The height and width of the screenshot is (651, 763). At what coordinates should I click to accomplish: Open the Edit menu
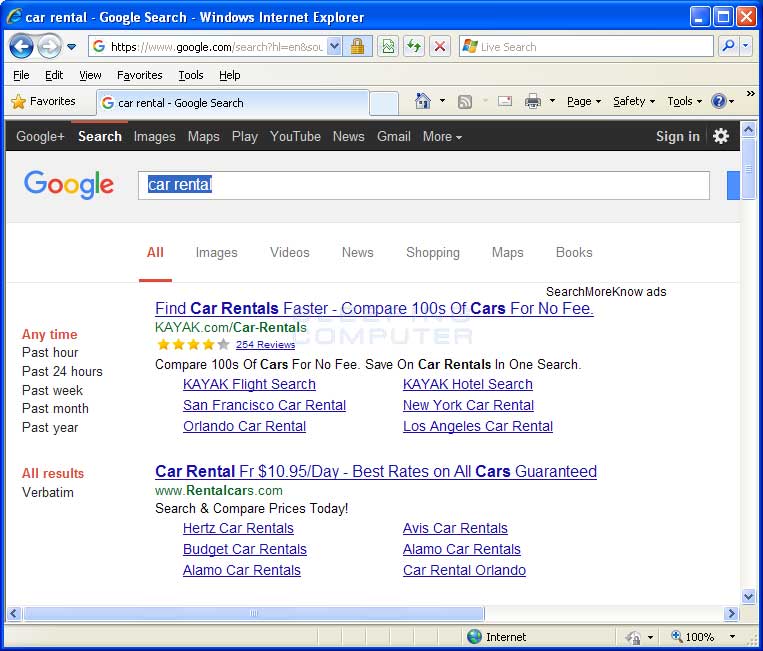coord(54,75)
